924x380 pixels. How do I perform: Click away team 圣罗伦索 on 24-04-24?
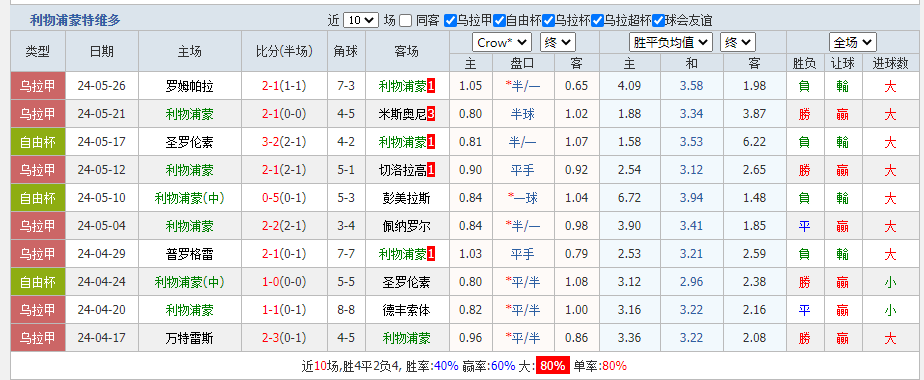point(407,282)
